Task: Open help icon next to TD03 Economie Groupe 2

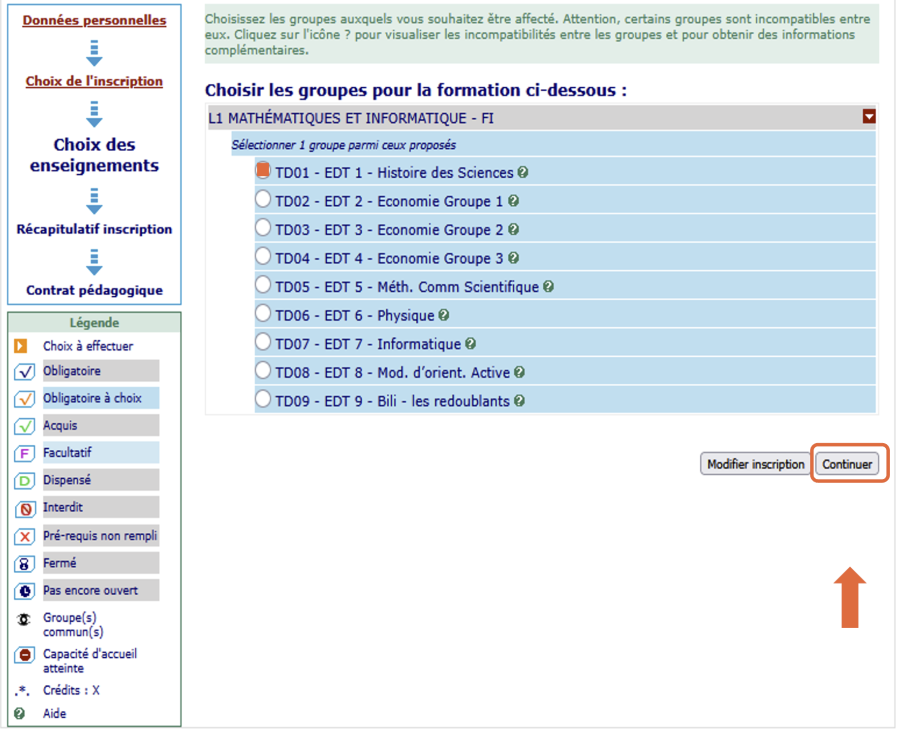Action: (x=514, y=230)
